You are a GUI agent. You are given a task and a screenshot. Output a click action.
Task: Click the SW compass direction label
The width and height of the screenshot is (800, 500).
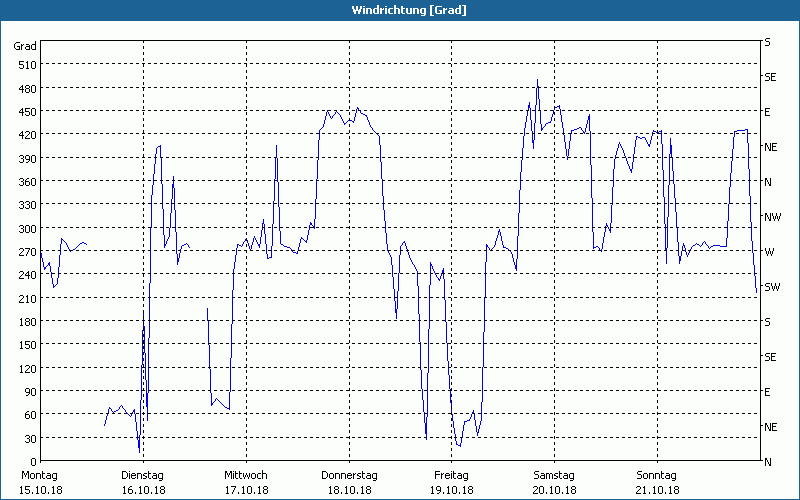(772, 287)
